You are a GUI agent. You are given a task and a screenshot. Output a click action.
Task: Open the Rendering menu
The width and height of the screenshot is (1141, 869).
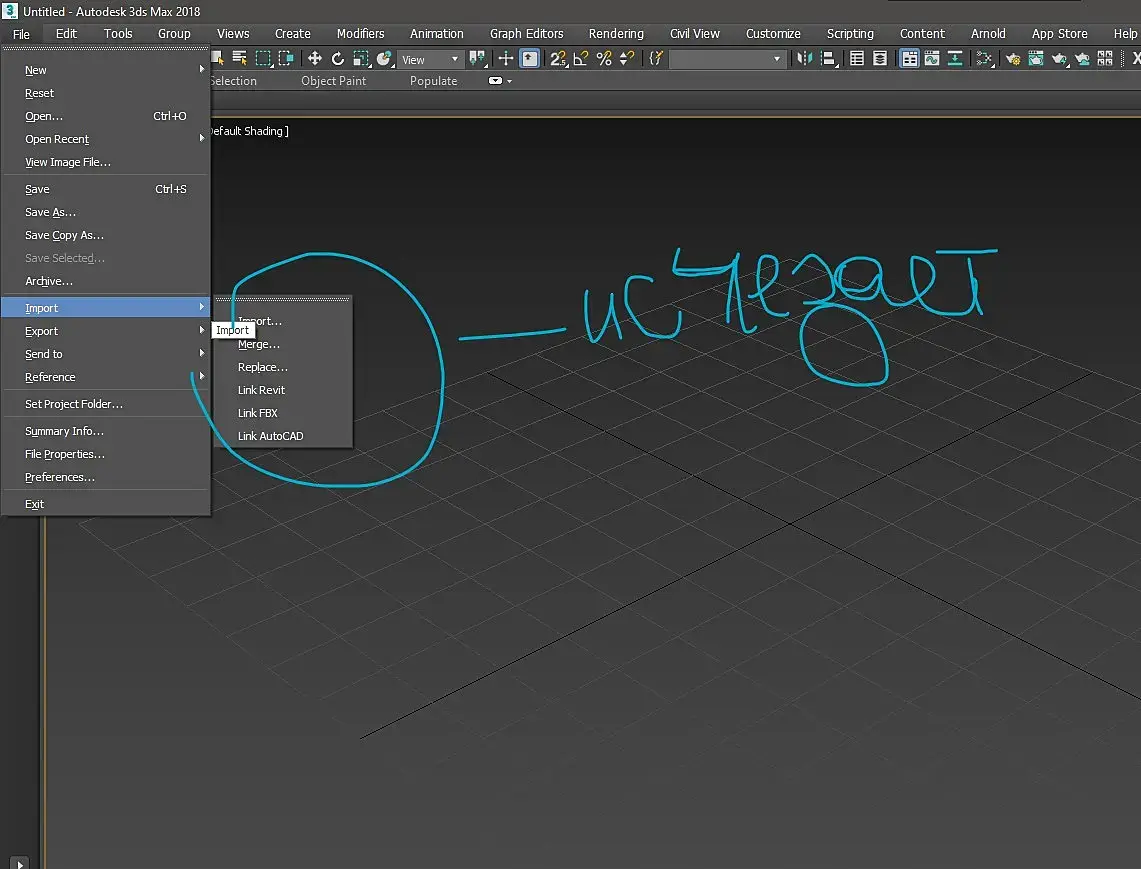[x=616, y=33]
